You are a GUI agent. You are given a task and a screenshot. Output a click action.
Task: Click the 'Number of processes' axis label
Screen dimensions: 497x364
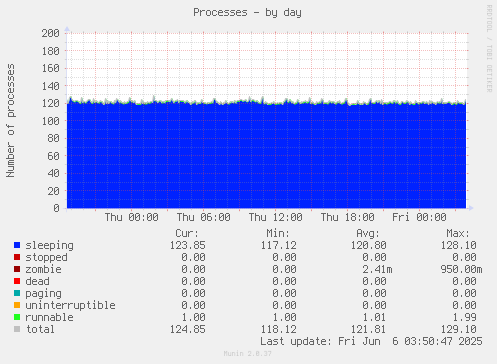coord(10,120)
